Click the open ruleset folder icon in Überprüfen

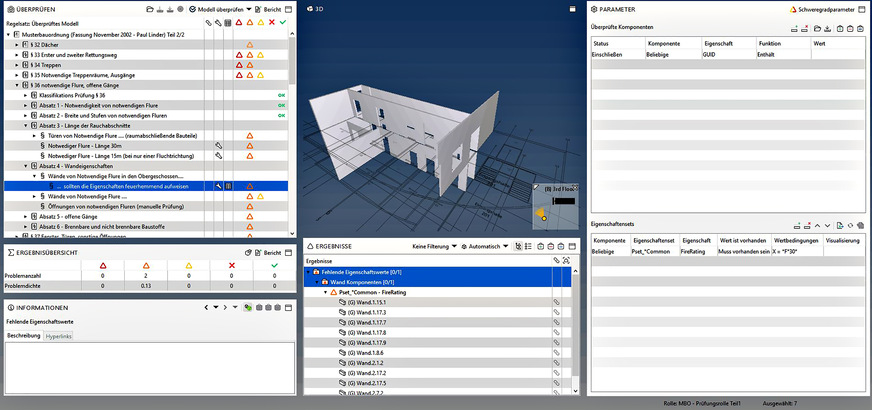coord(149,8)
